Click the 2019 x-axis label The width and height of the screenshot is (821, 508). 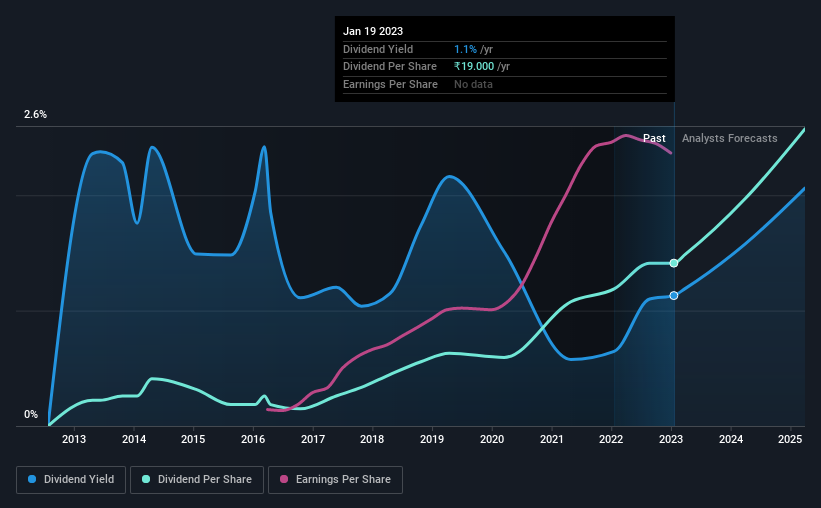point(432,439)
